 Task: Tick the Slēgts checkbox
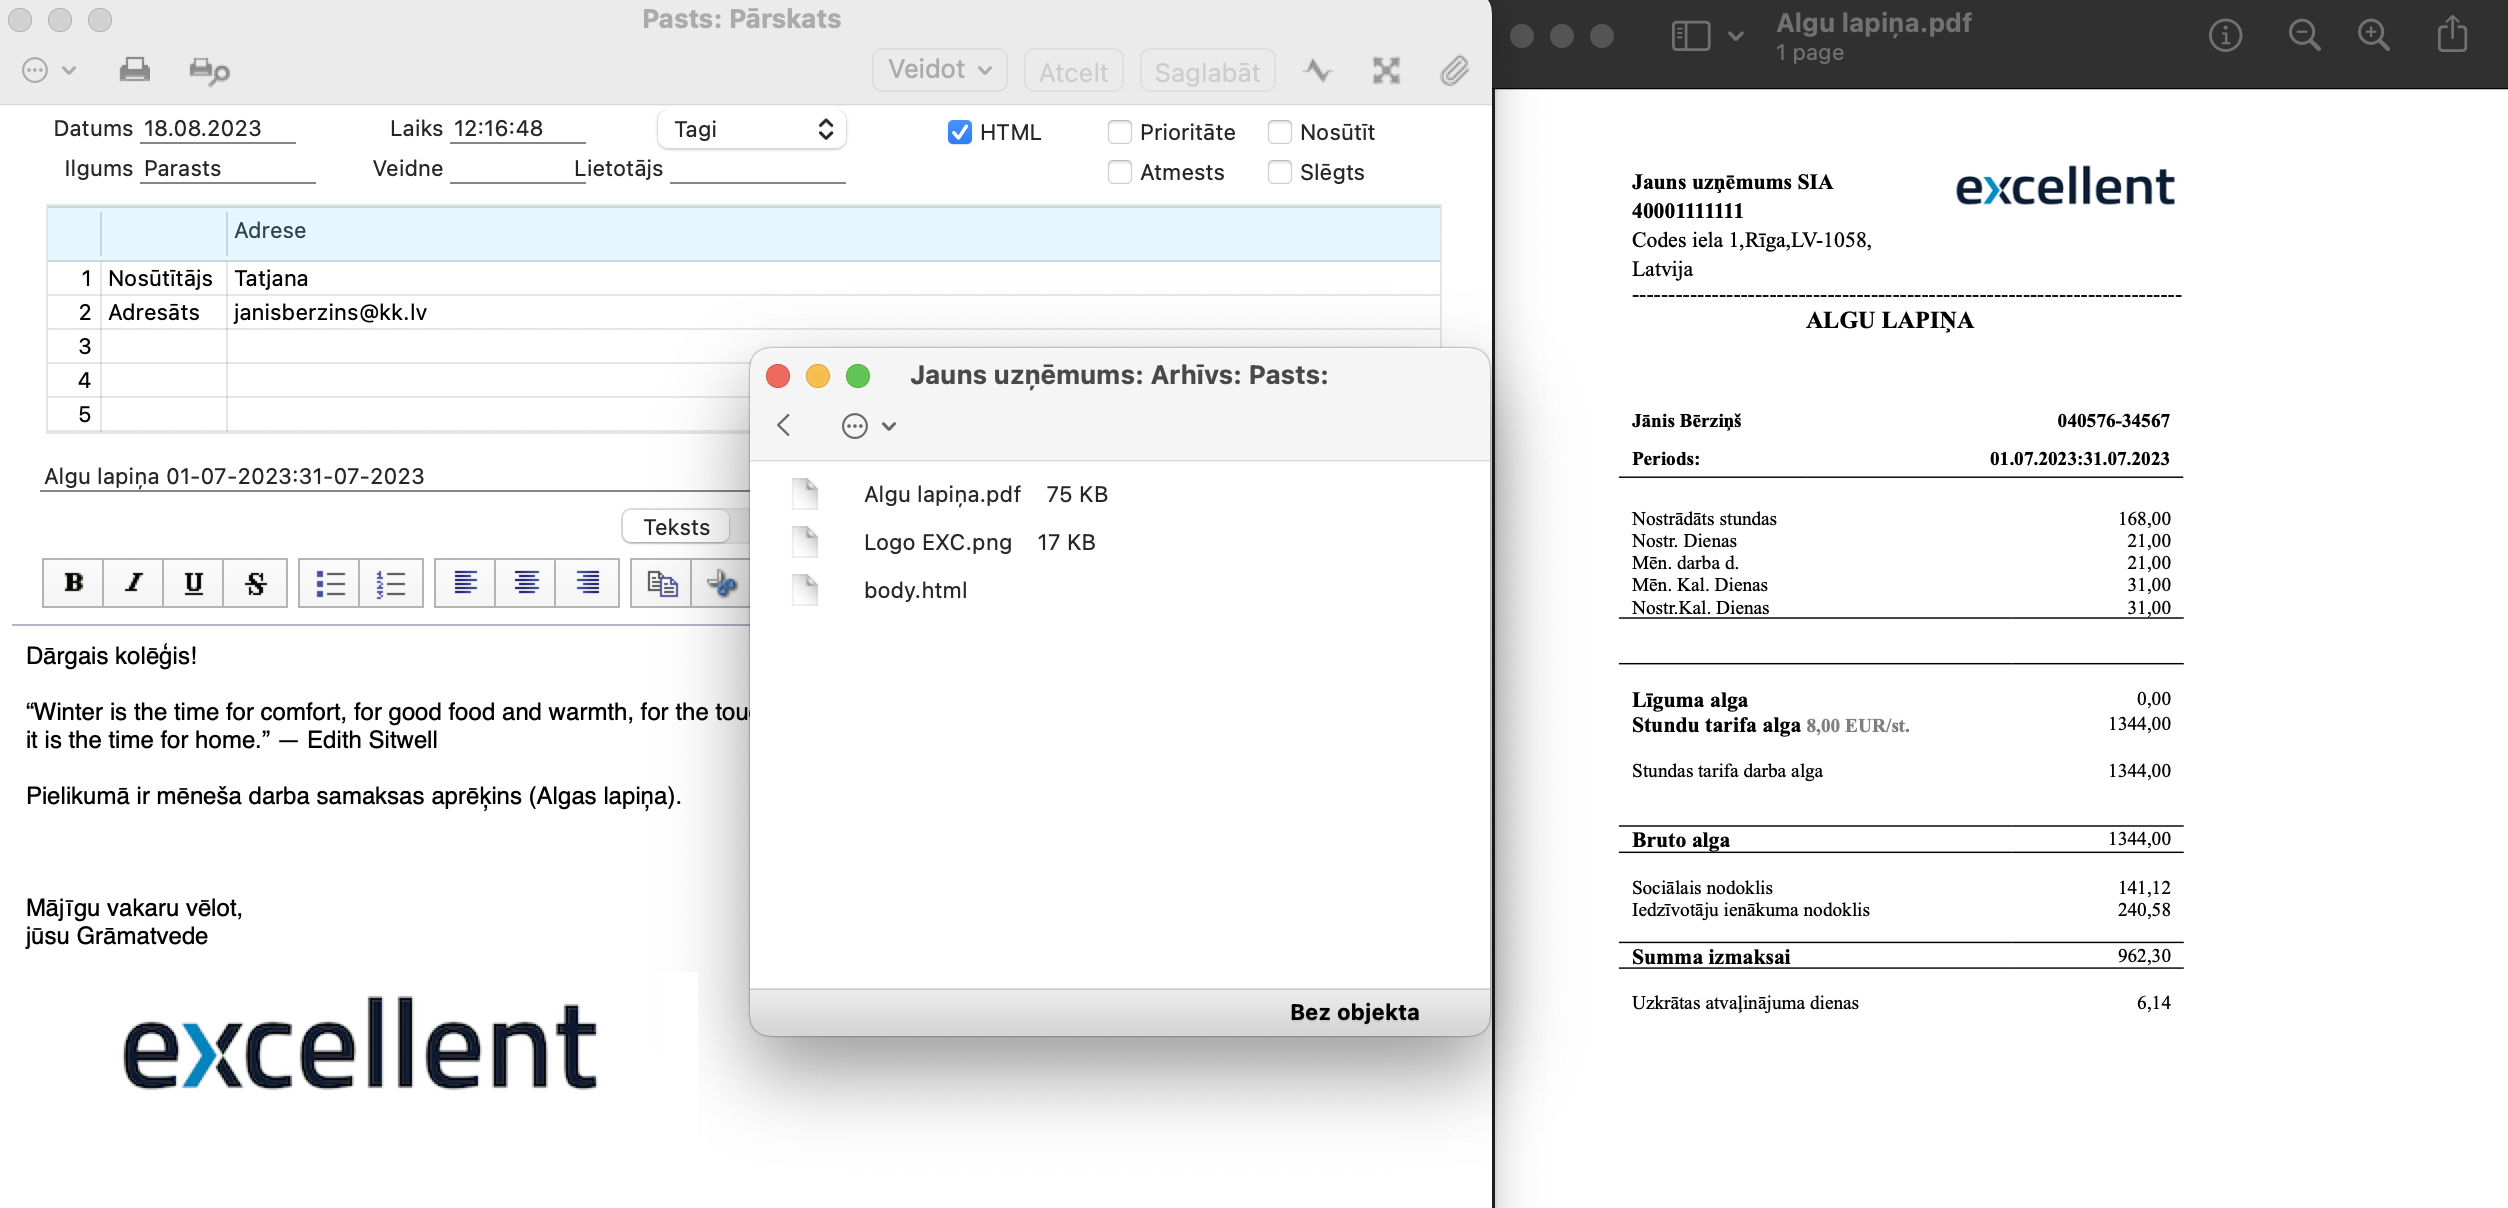click(1279, 172)
